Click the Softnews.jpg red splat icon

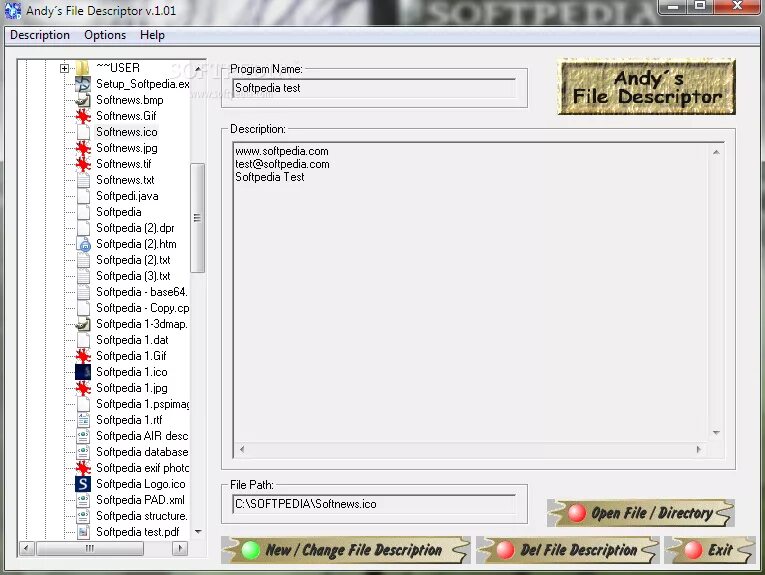(x=83, y=148)
